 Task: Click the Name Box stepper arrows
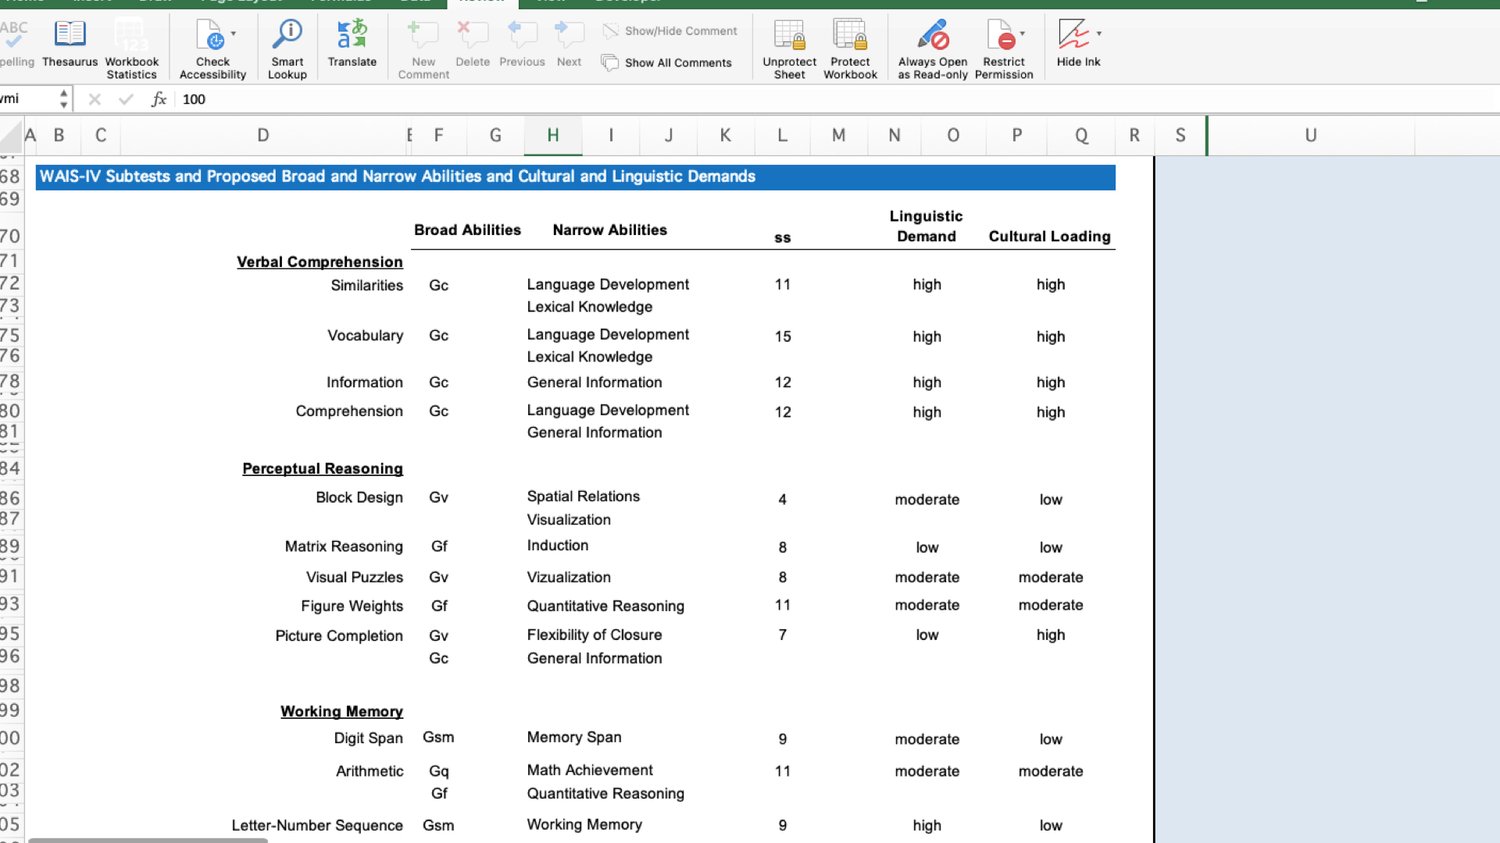pyautogui.click(x=64, y=99)
